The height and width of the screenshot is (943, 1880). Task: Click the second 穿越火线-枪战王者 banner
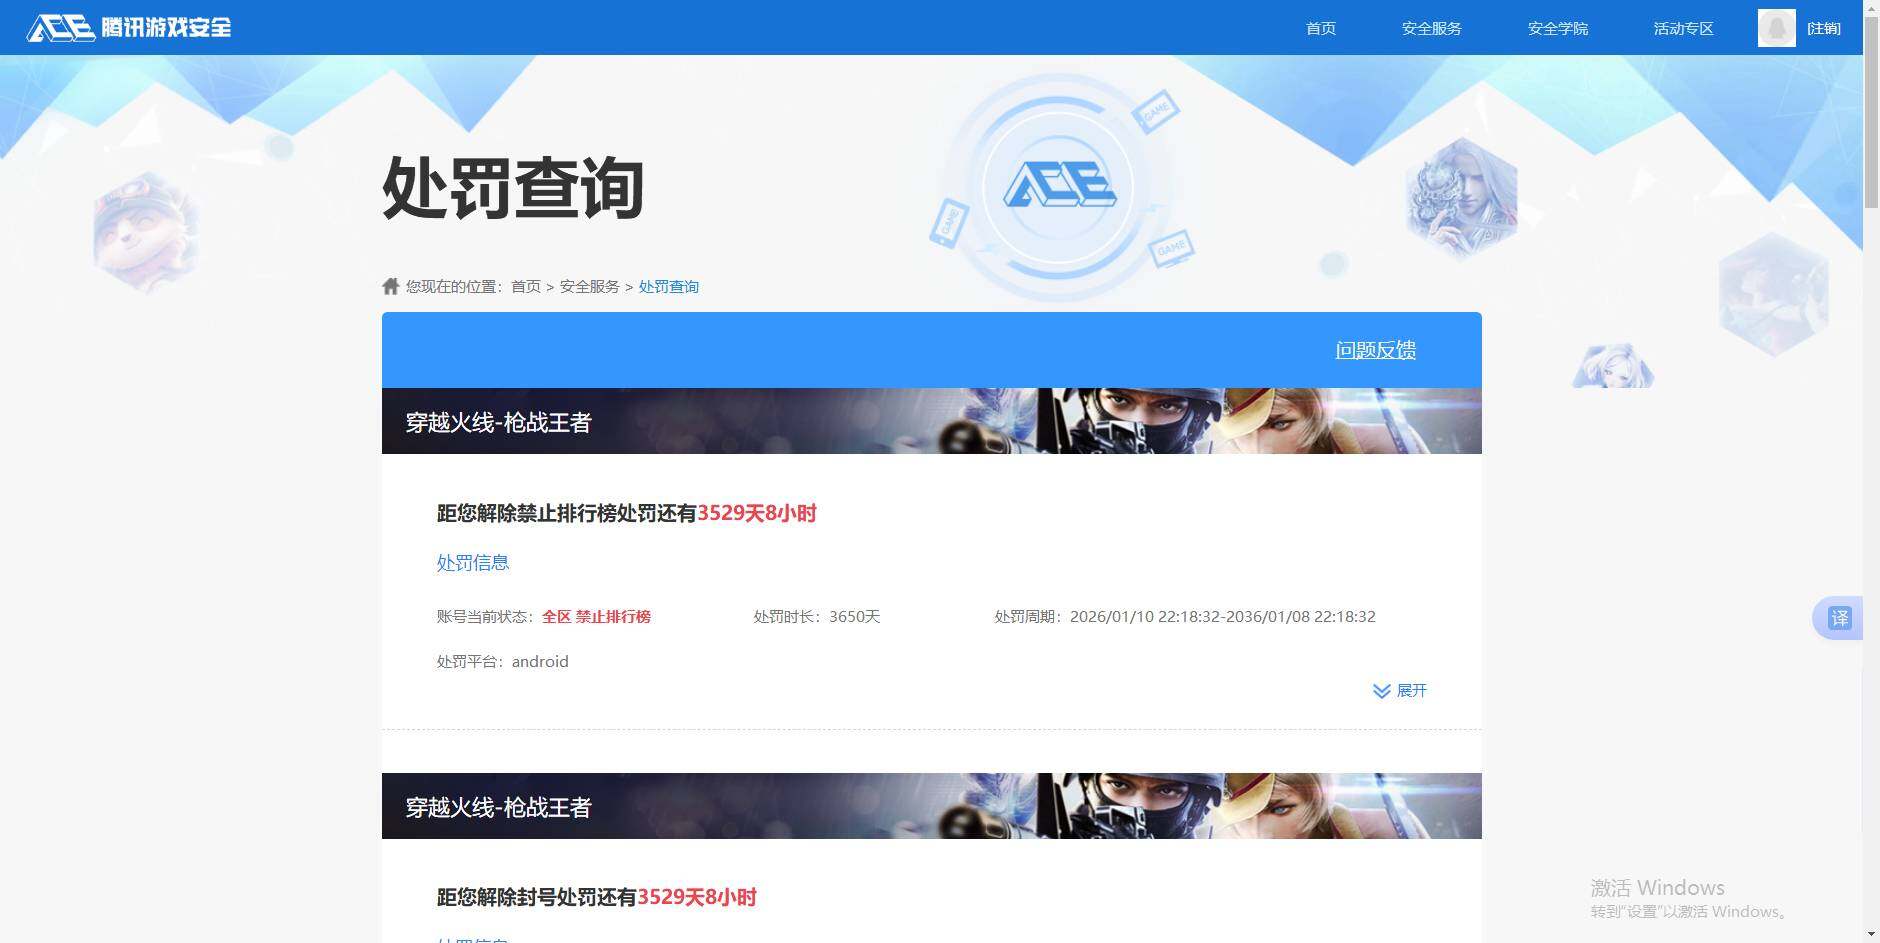click(x=932, y=806)
